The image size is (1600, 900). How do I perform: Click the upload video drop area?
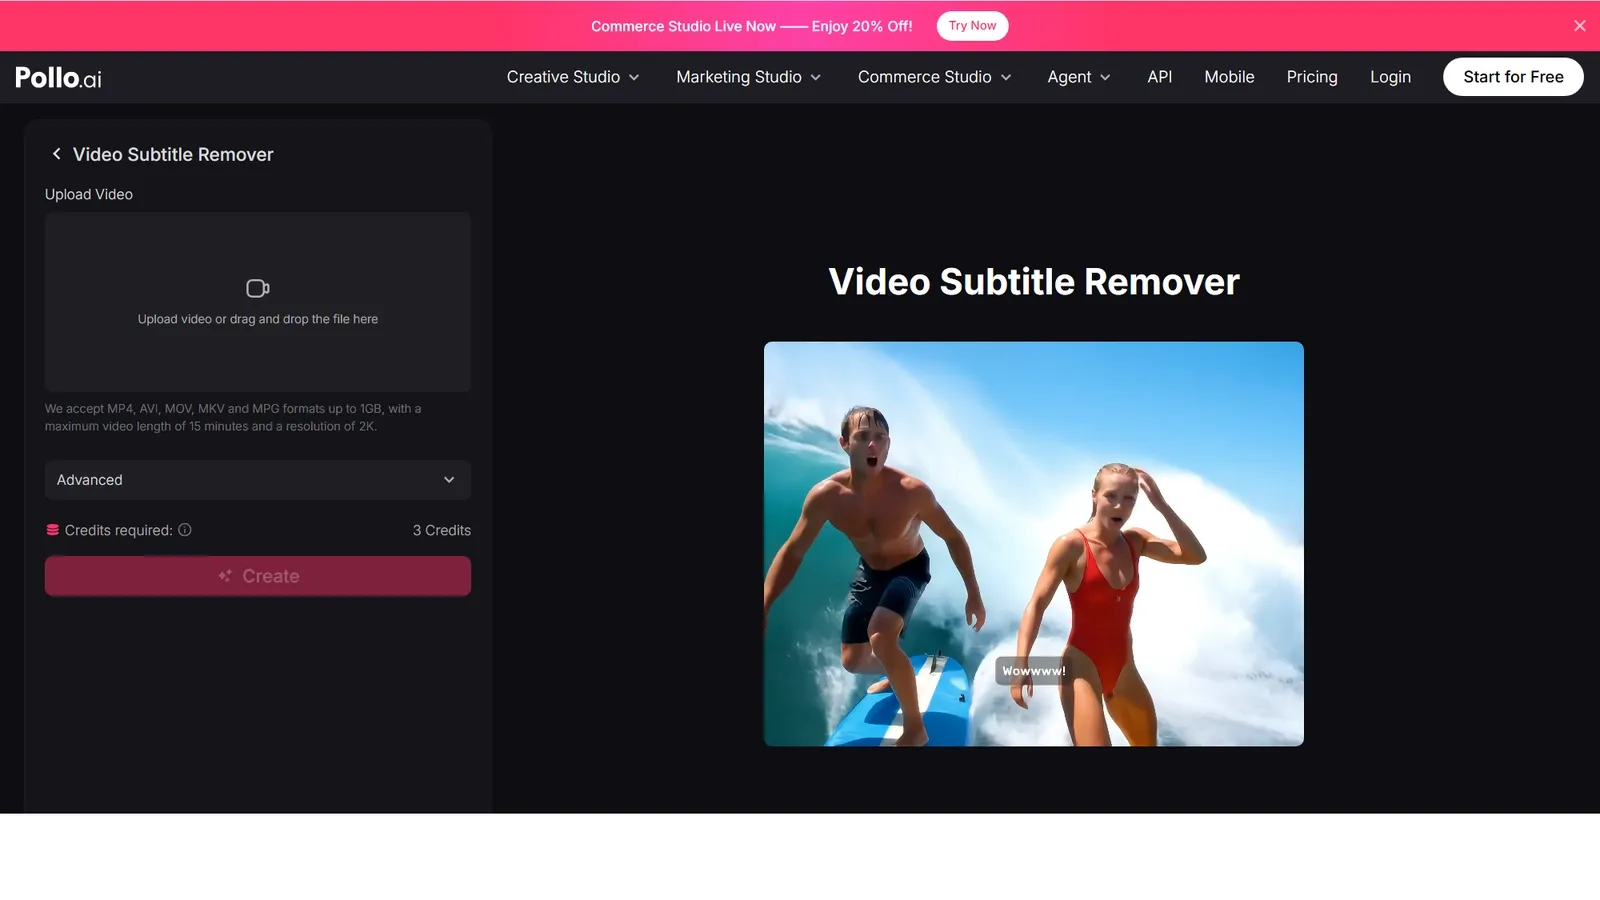click(x=258, y=302)
